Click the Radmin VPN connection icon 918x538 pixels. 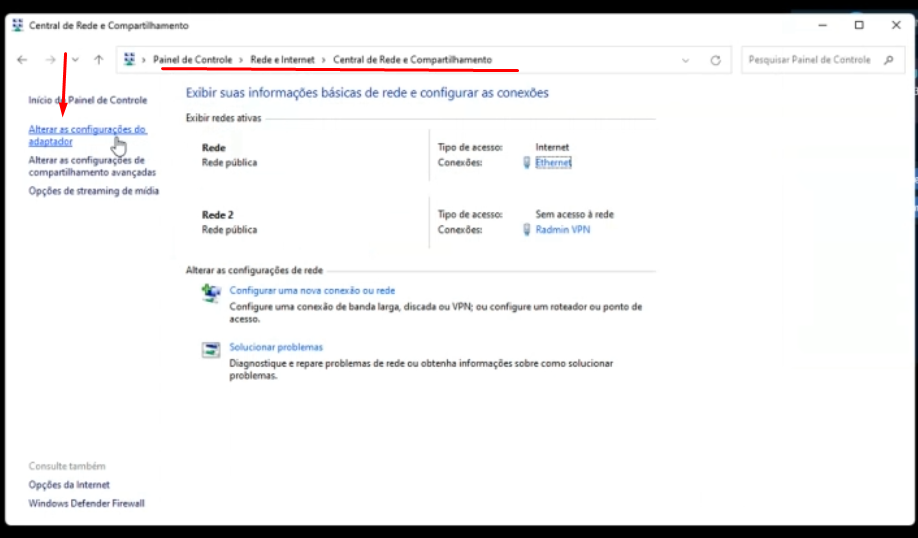(x=527, y=230)
